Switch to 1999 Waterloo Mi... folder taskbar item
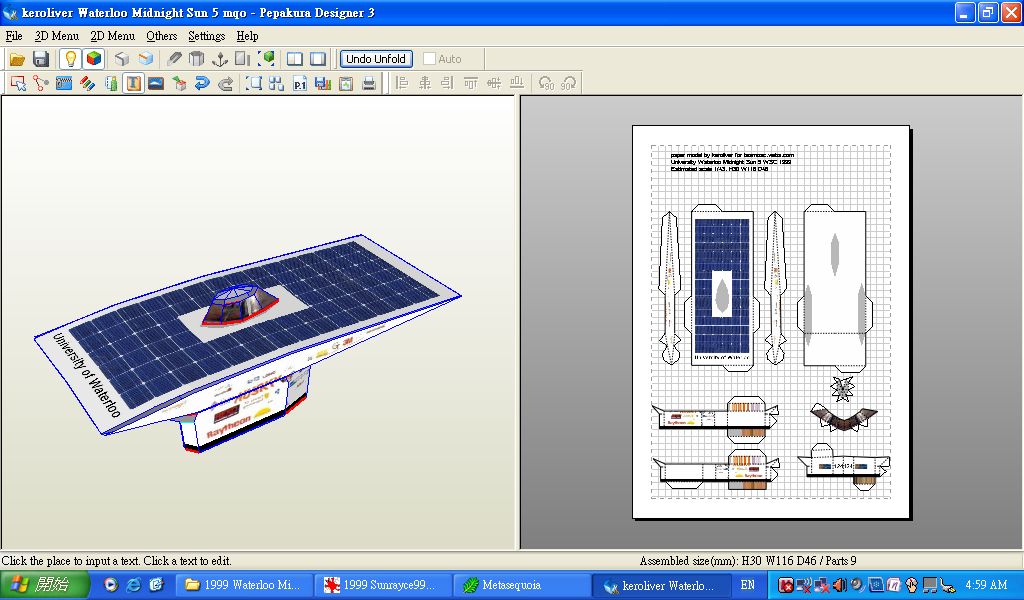 tap(244, 585)
